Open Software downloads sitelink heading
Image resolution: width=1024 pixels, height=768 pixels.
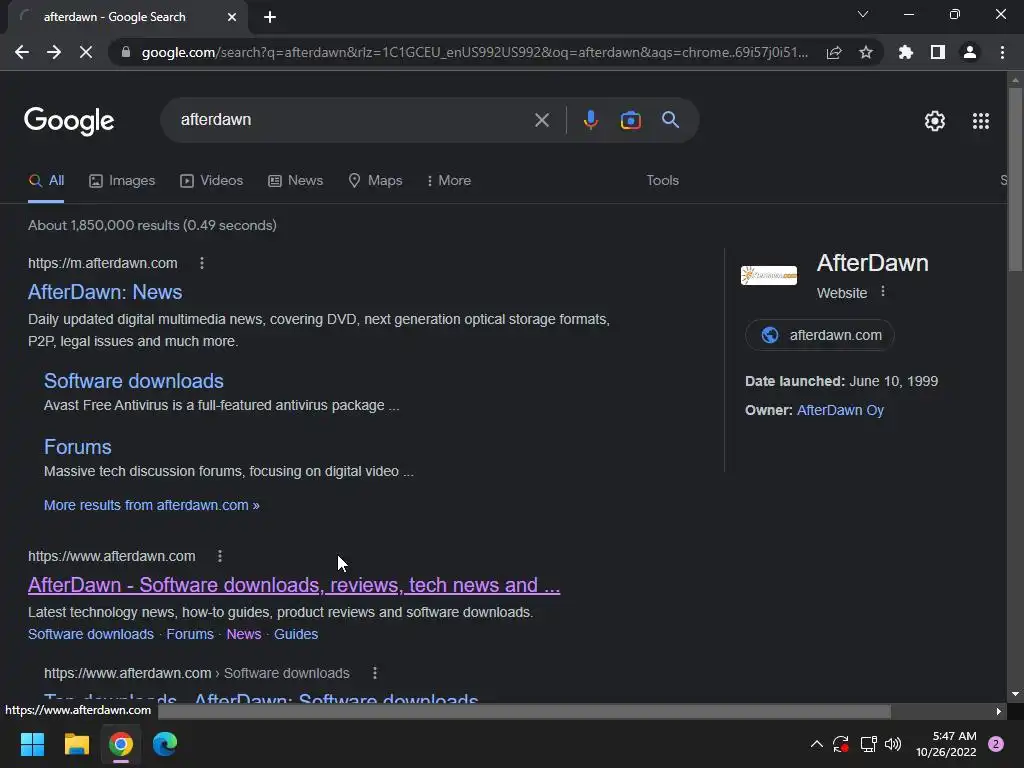coord(134,381)
